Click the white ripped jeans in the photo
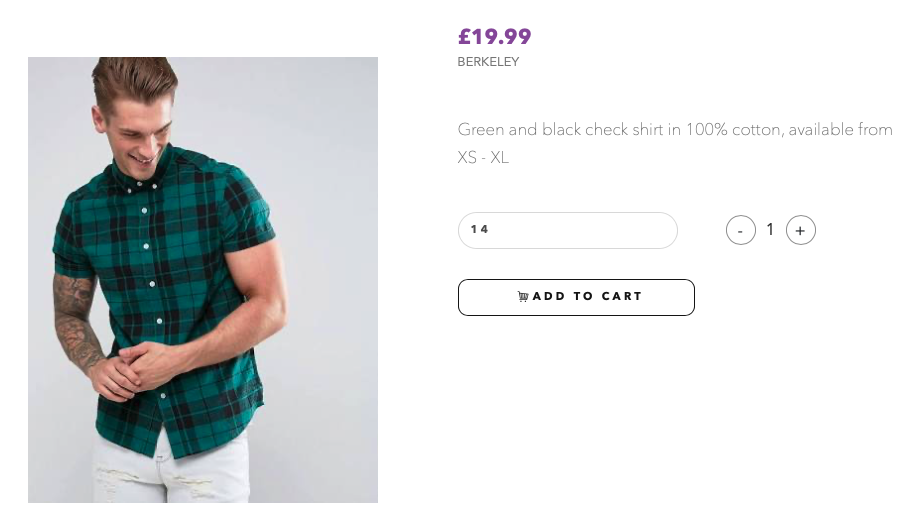The height and width of the screenshot is (526, 915). click(x=170, y=472)
